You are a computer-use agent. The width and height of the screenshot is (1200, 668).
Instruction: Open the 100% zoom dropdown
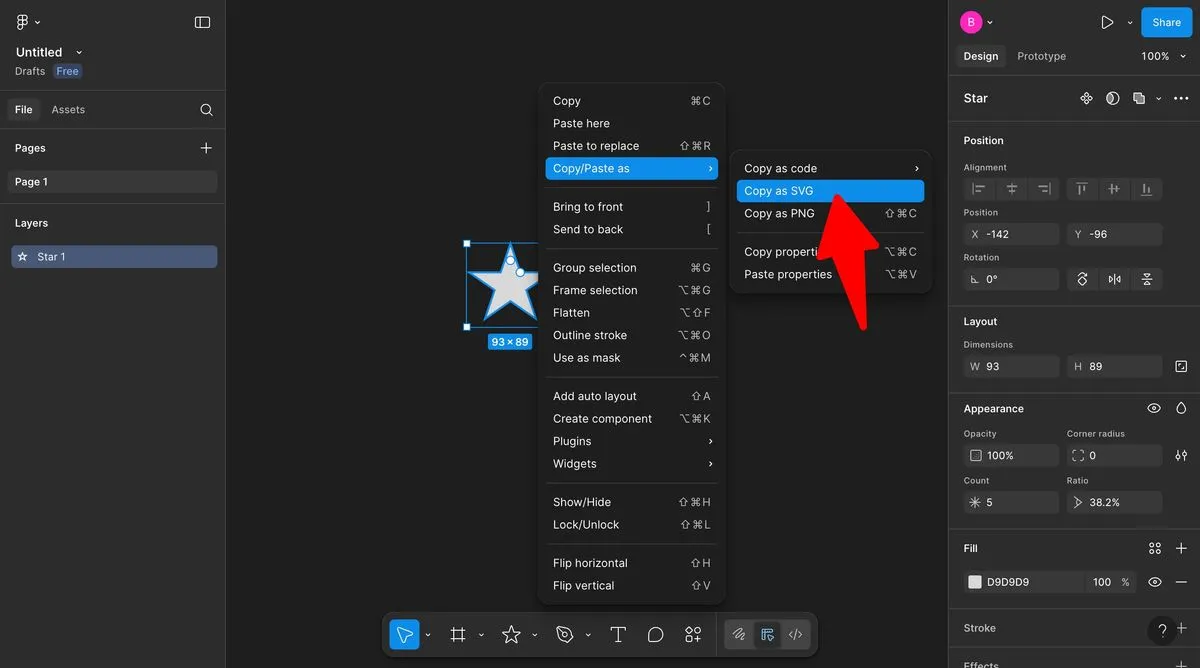(x=1161, y=56)
